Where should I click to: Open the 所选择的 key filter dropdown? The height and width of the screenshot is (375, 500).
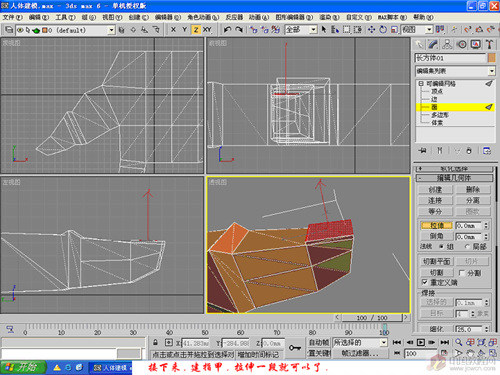click(x=383, y=342)
